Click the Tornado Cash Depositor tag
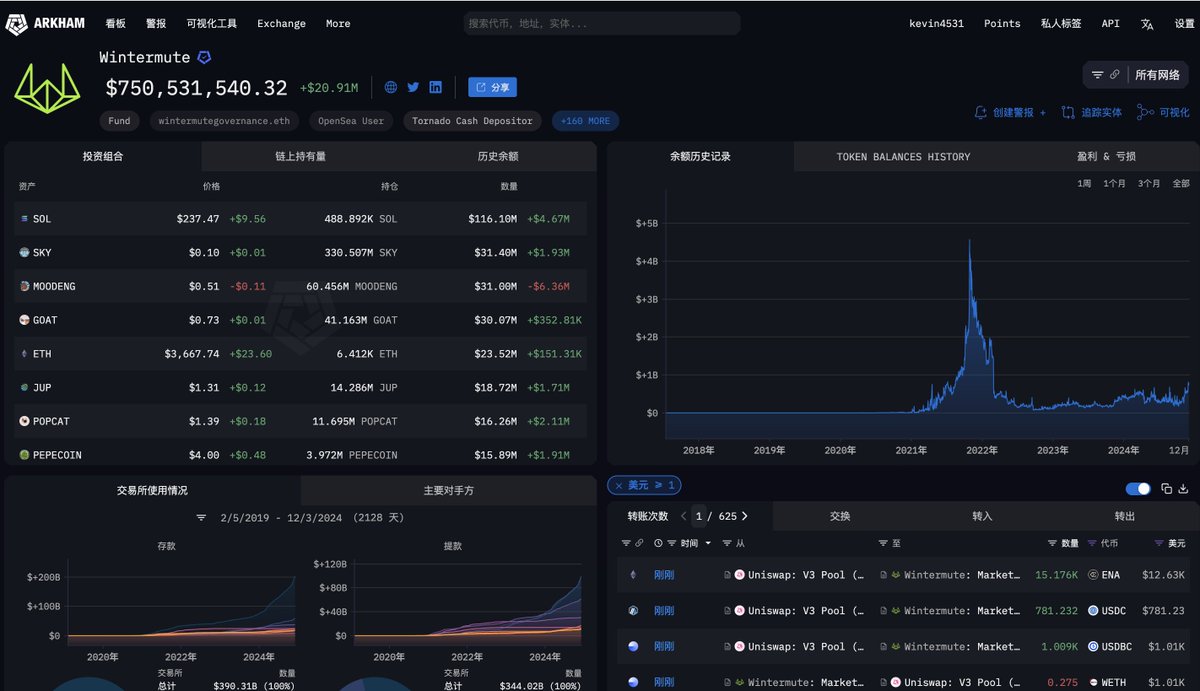Viewport: 1200px width, 691px height. point(473,121)
